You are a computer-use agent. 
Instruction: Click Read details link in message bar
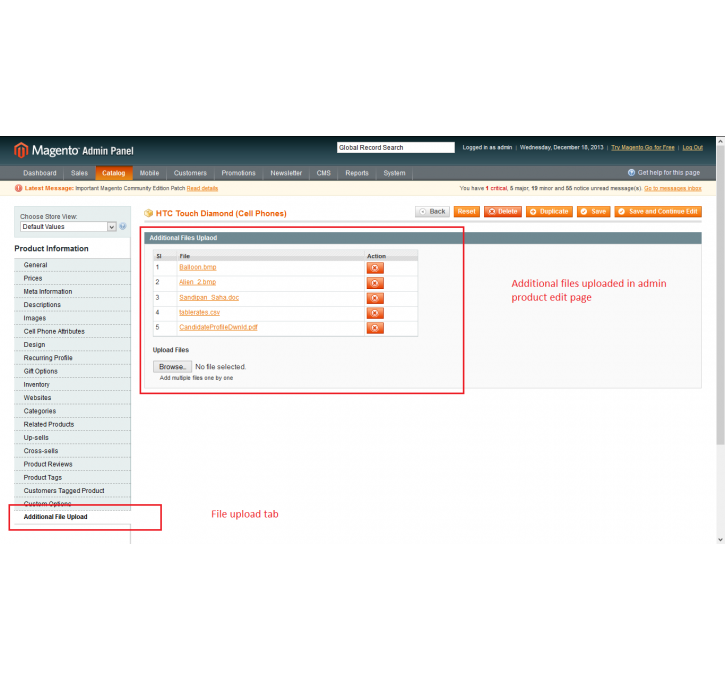point(202,188)
